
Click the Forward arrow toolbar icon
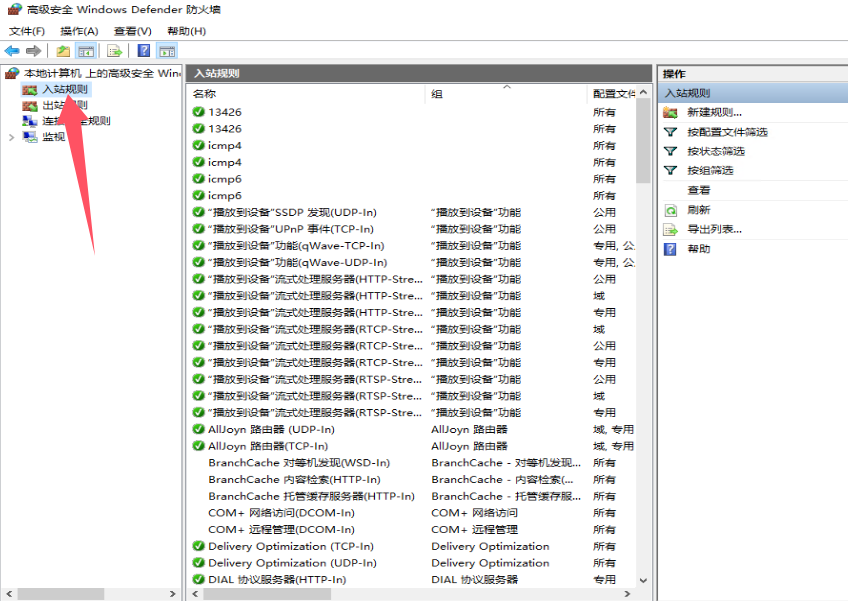point(34,51)
